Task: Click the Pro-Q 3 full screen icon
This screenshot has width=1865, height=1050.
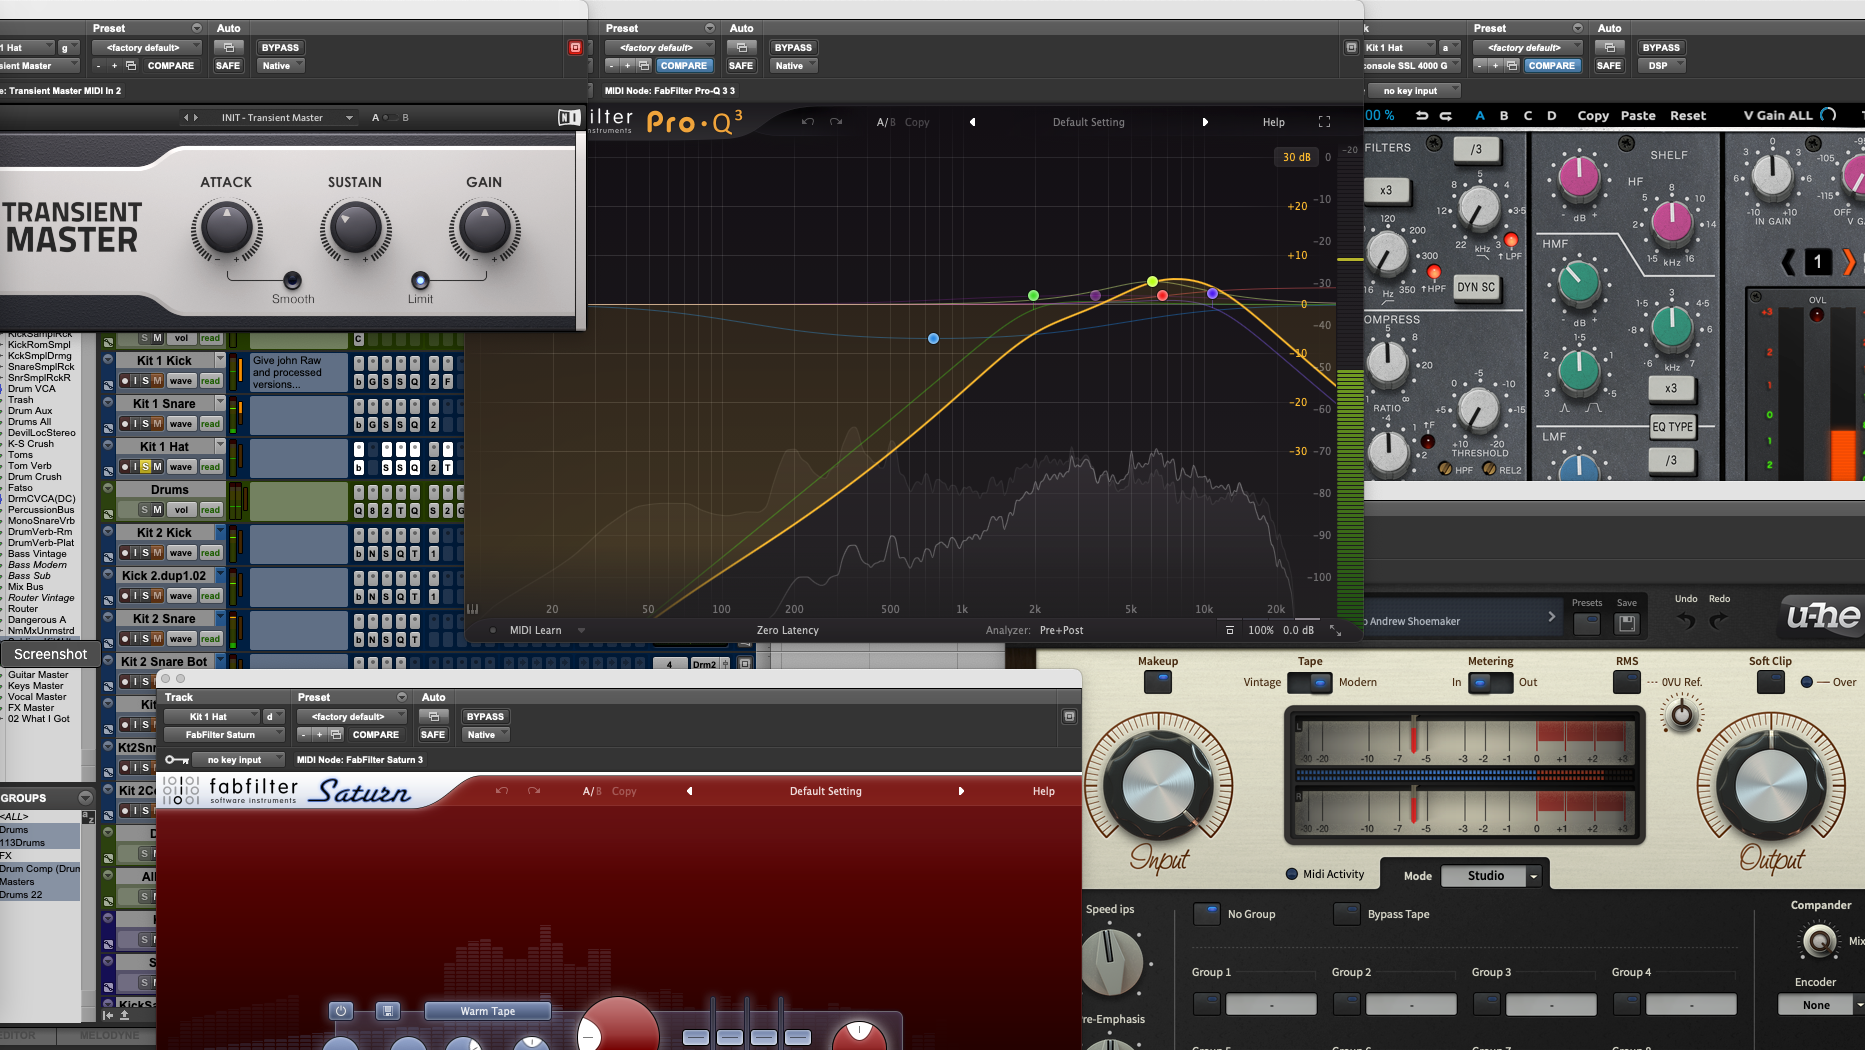Action: tap(1324, 122)
